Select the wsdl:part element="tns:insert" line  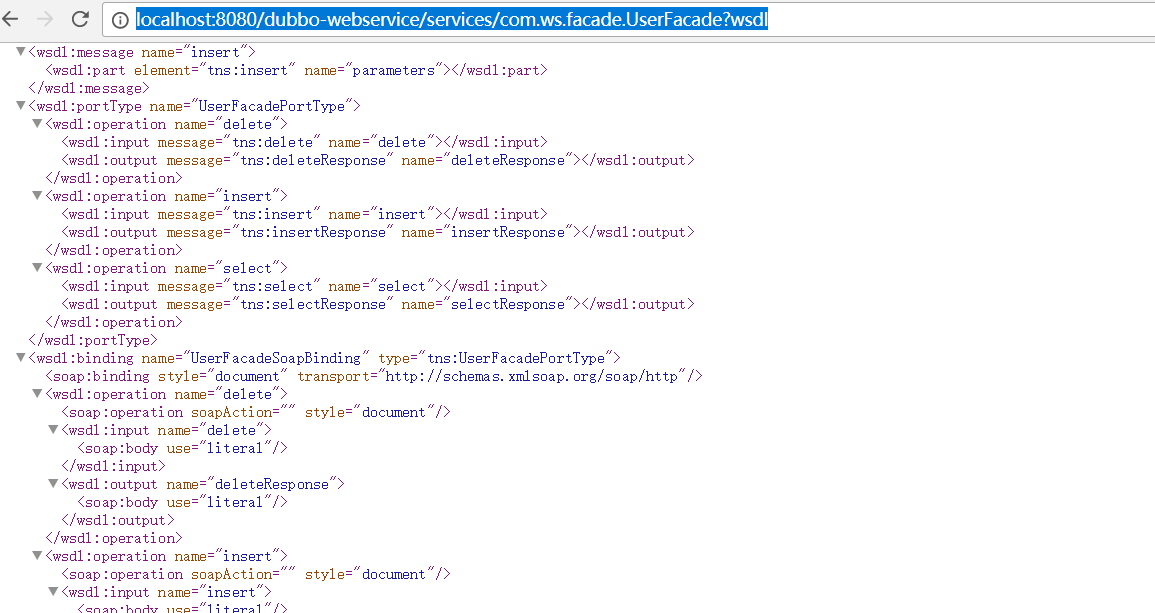click(x=297, y=71)
